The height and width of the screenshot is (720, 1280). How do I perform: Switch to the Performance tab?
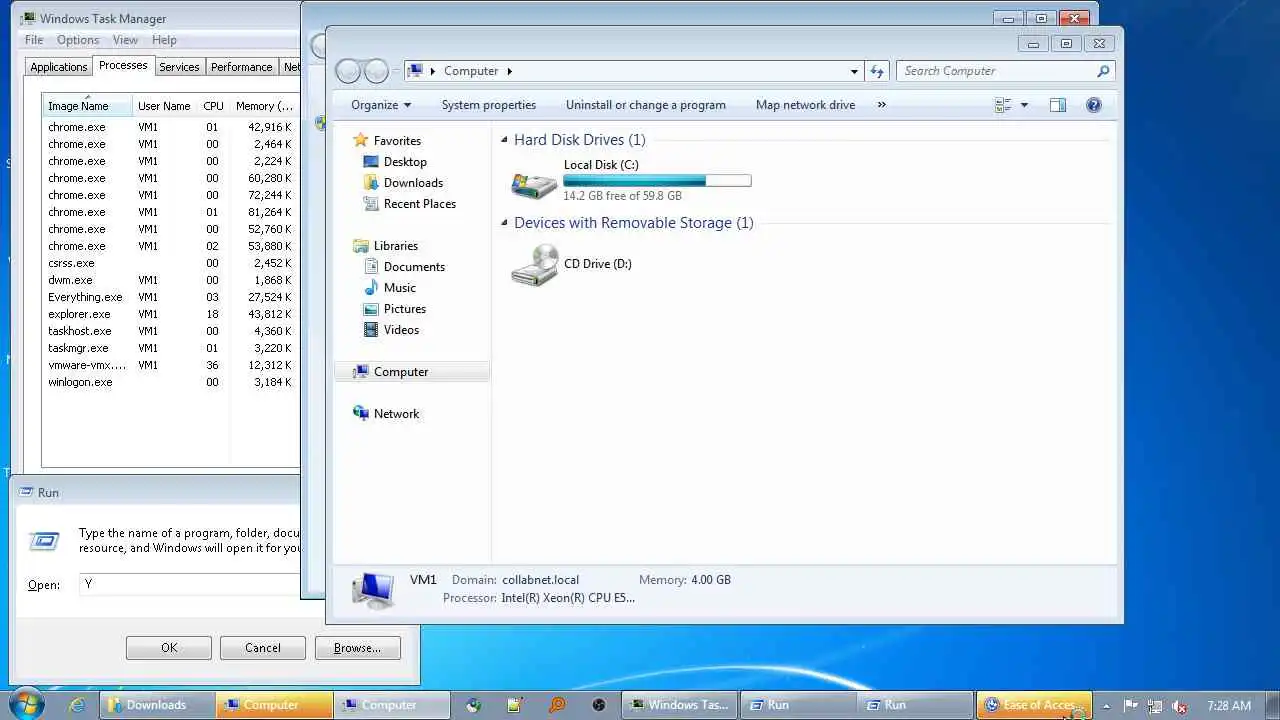[x=241, y=67]
